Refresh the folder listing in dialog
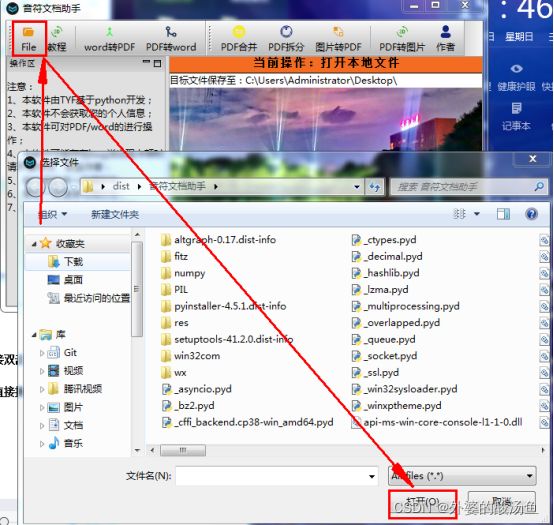The image size is (554, 525). coord(375,187)
